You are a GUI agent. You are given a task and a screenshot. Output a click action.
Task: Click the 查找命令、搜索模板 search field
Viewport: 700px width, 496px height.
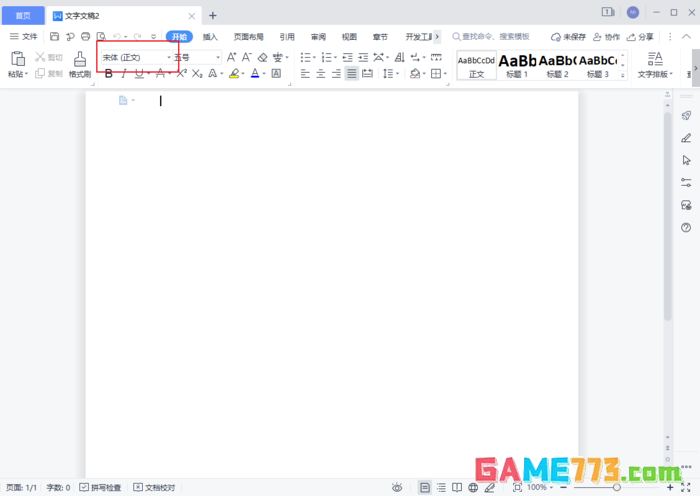click(x=495, y=36)
